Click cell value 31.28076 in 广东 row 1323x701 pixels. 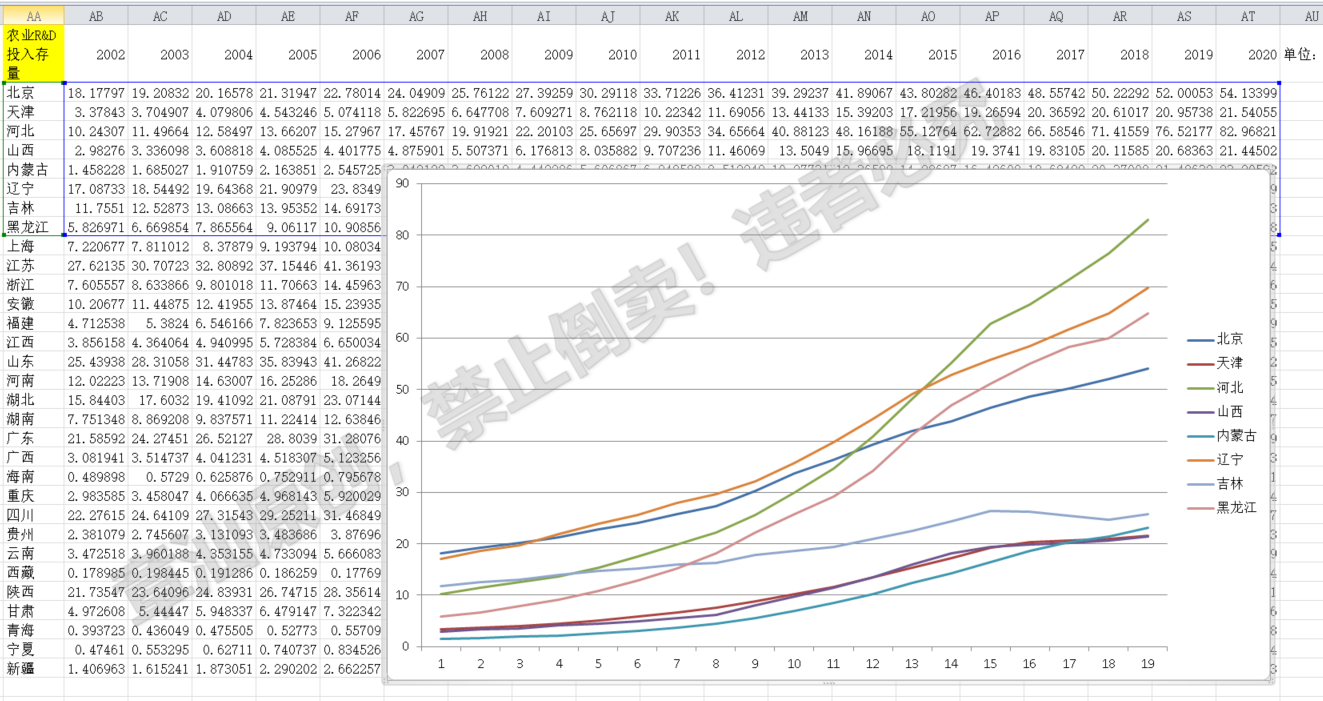352,437
